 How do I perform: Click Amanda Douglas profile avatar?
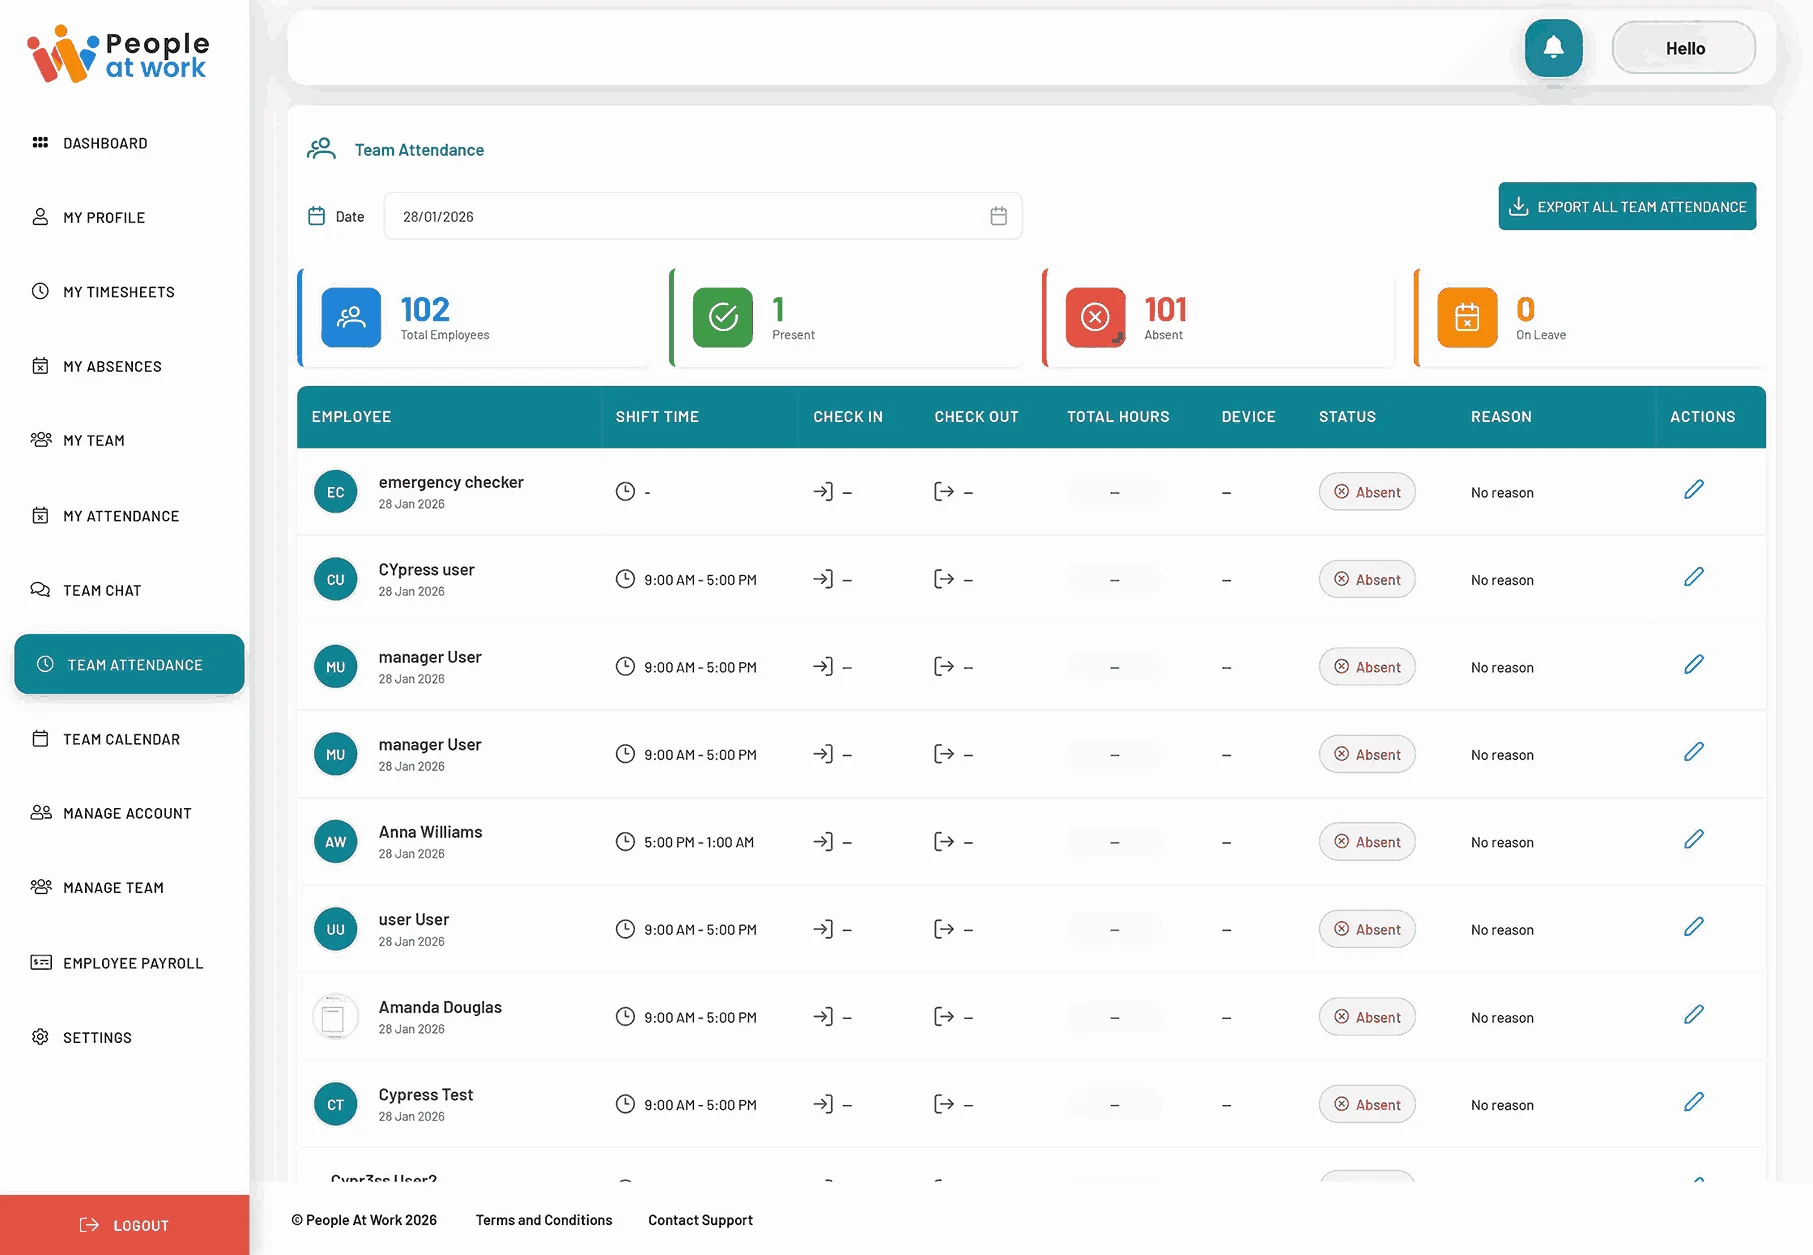click(x=335, y=1017)
